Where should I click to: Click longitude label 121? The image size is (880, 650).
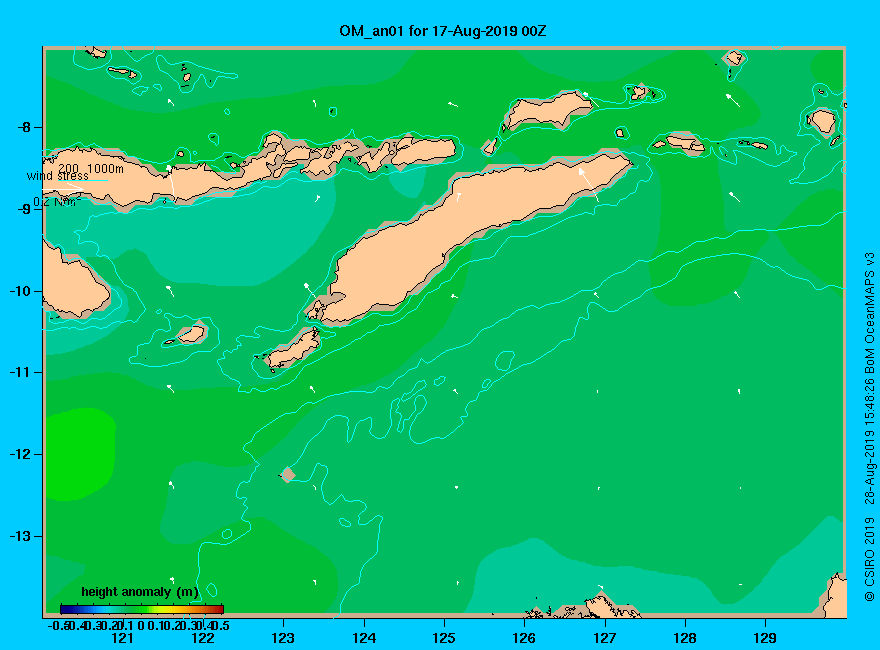coord(122,638)
